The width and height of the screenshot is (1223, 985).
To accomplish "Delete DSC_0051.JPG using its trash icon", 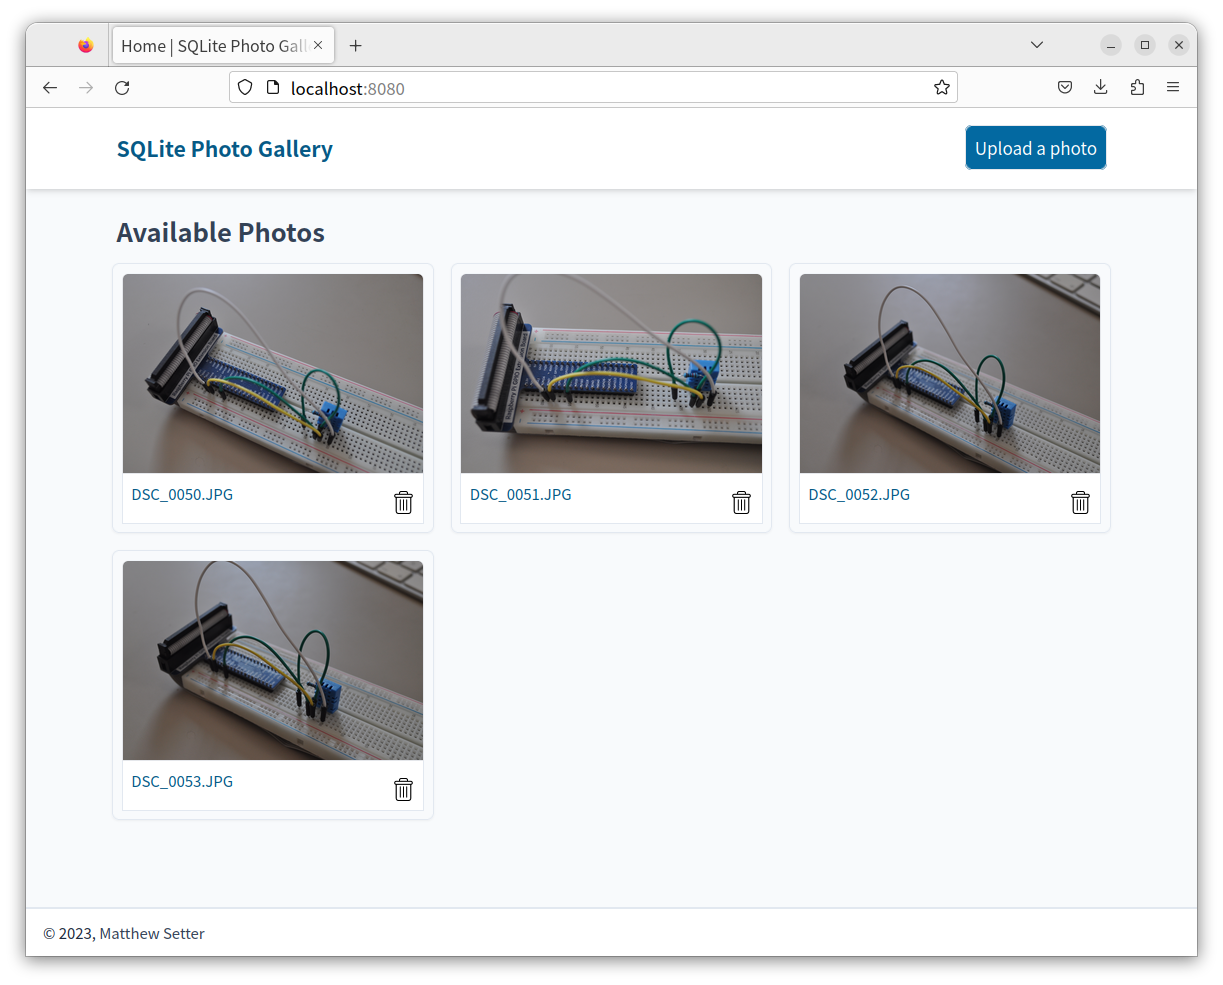I will (741, 503).
